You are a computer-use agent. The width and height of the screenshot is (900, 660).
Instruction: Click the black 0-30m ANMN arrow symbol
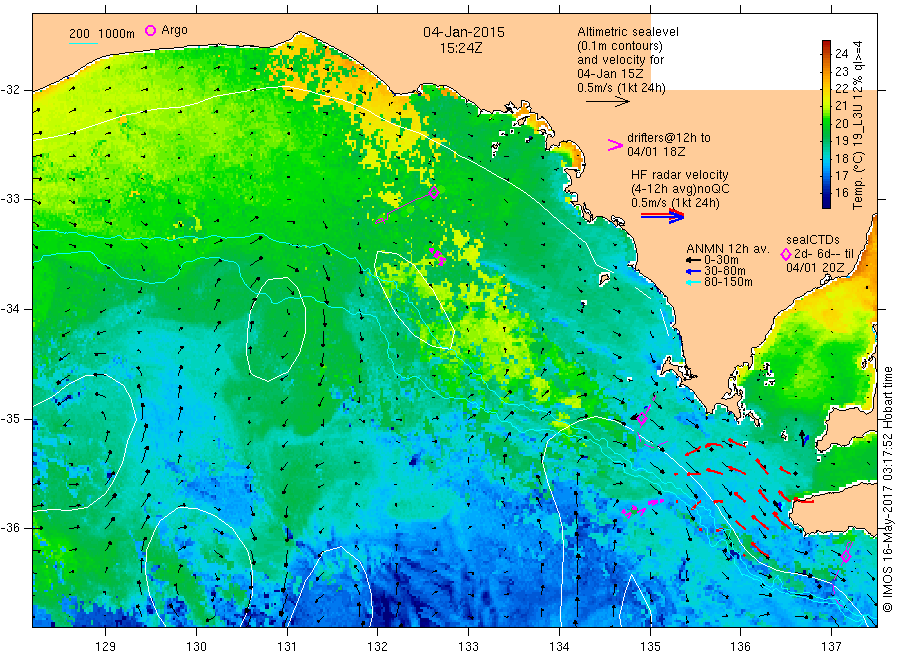[x=693, y=260]
